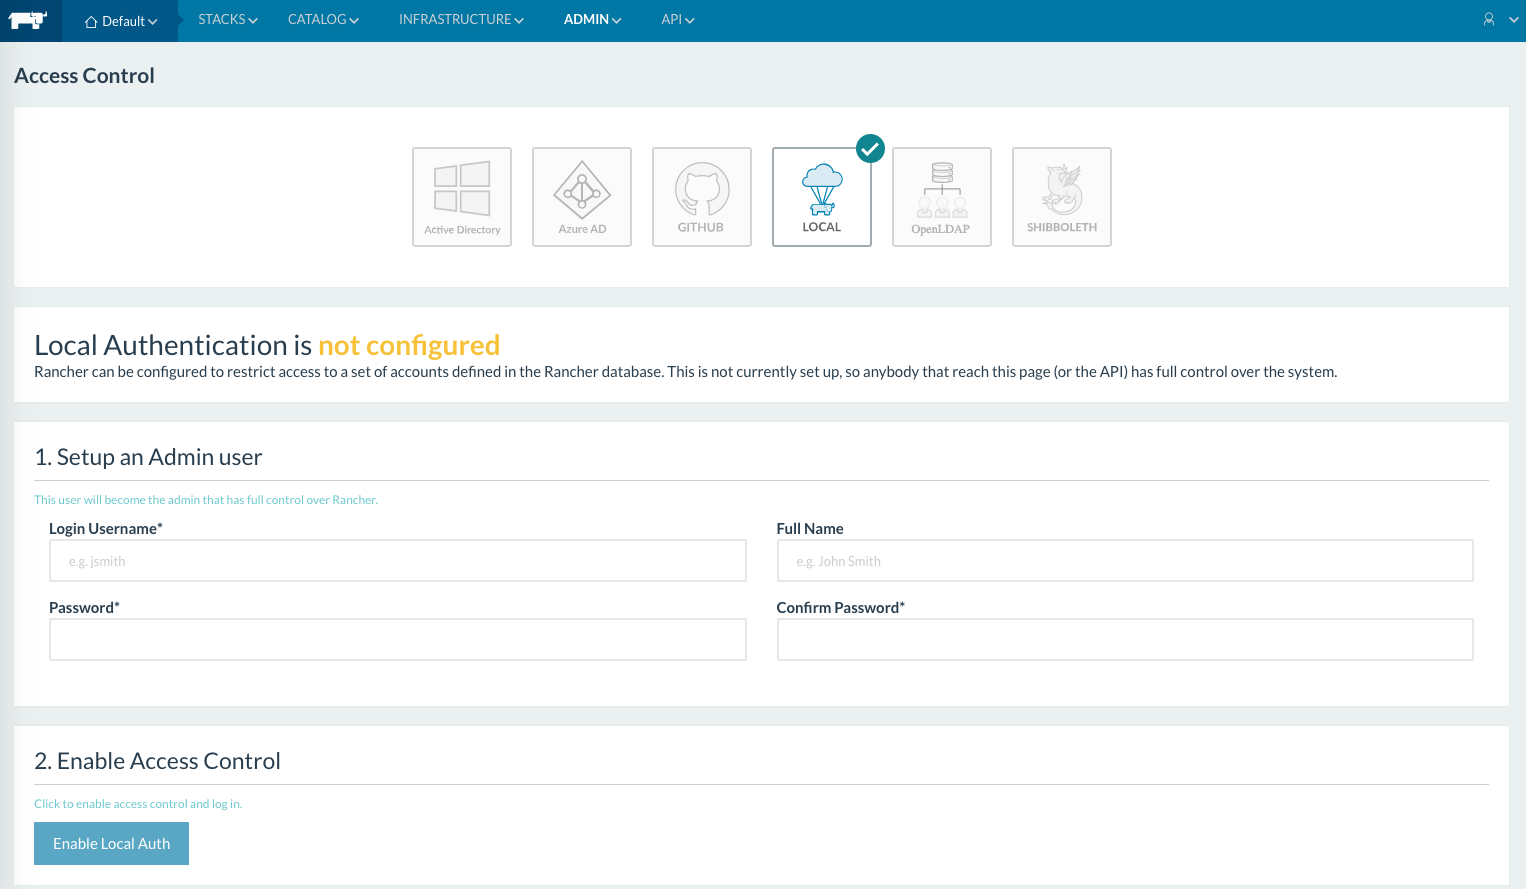This screenshot has height=889, width=1526.
Task: Expand the Stacks menu
Action: pos(228,20)
